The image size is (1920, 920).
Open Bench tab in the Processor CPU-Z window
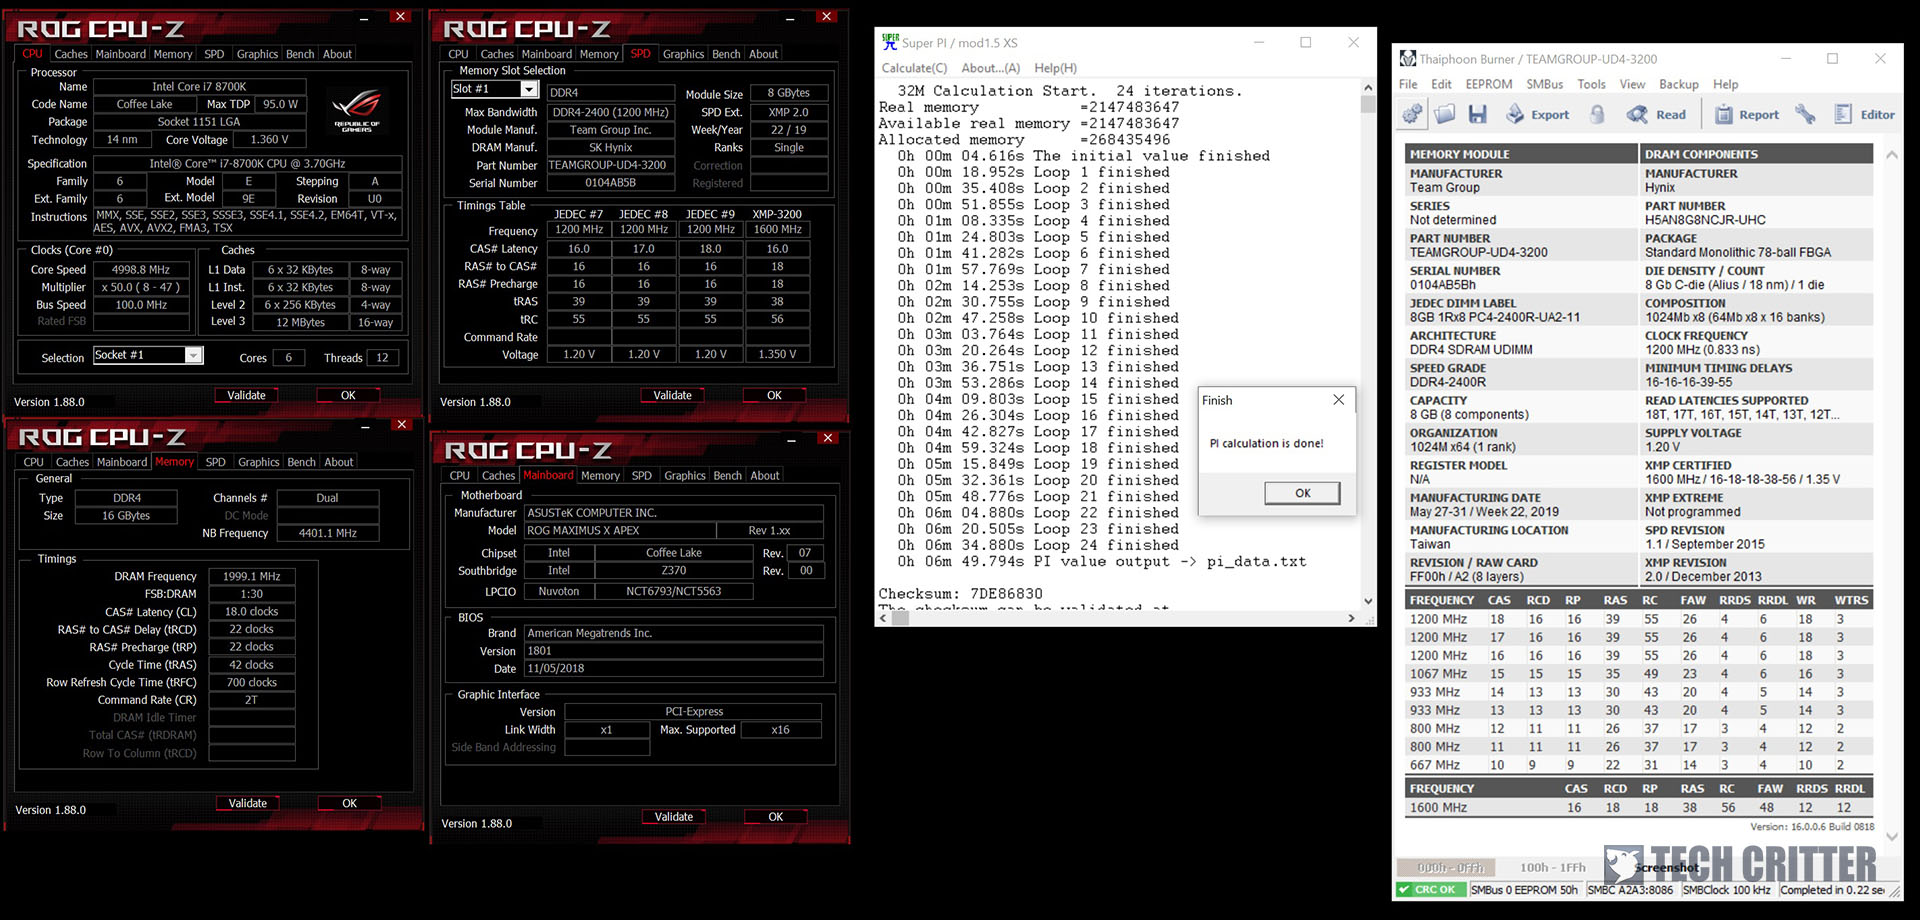pyautogui.click(x=300, y=54)
